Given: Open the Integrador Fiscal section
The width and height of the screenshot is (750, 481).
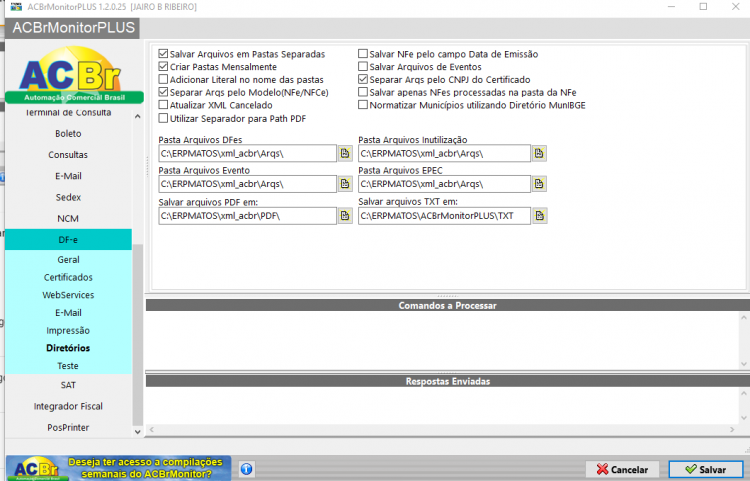Looking at the screenshot, I should [68, 406].
